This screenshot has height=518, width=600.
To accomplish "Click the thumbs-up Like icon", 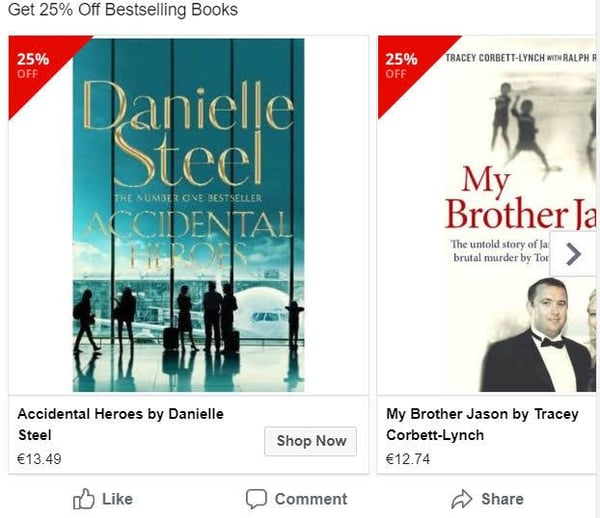I will pos(84,499).
